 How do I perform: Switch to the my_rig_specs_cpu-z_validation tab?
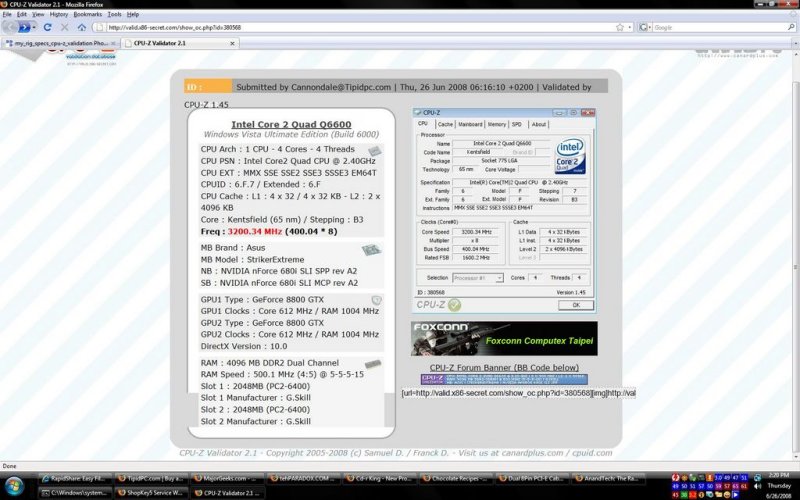point(60,43)
